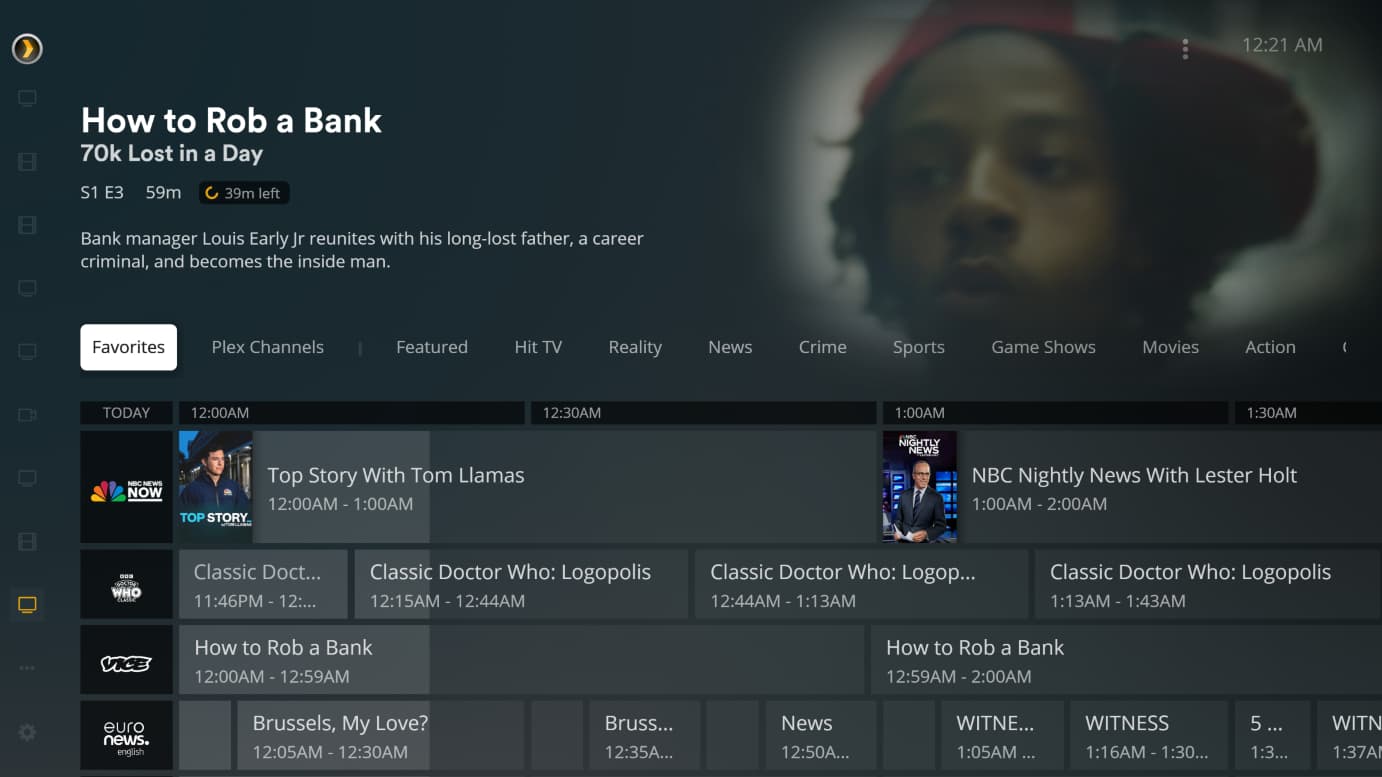
Task: Open the sidebar settings gear
Action: pos(27,732)
